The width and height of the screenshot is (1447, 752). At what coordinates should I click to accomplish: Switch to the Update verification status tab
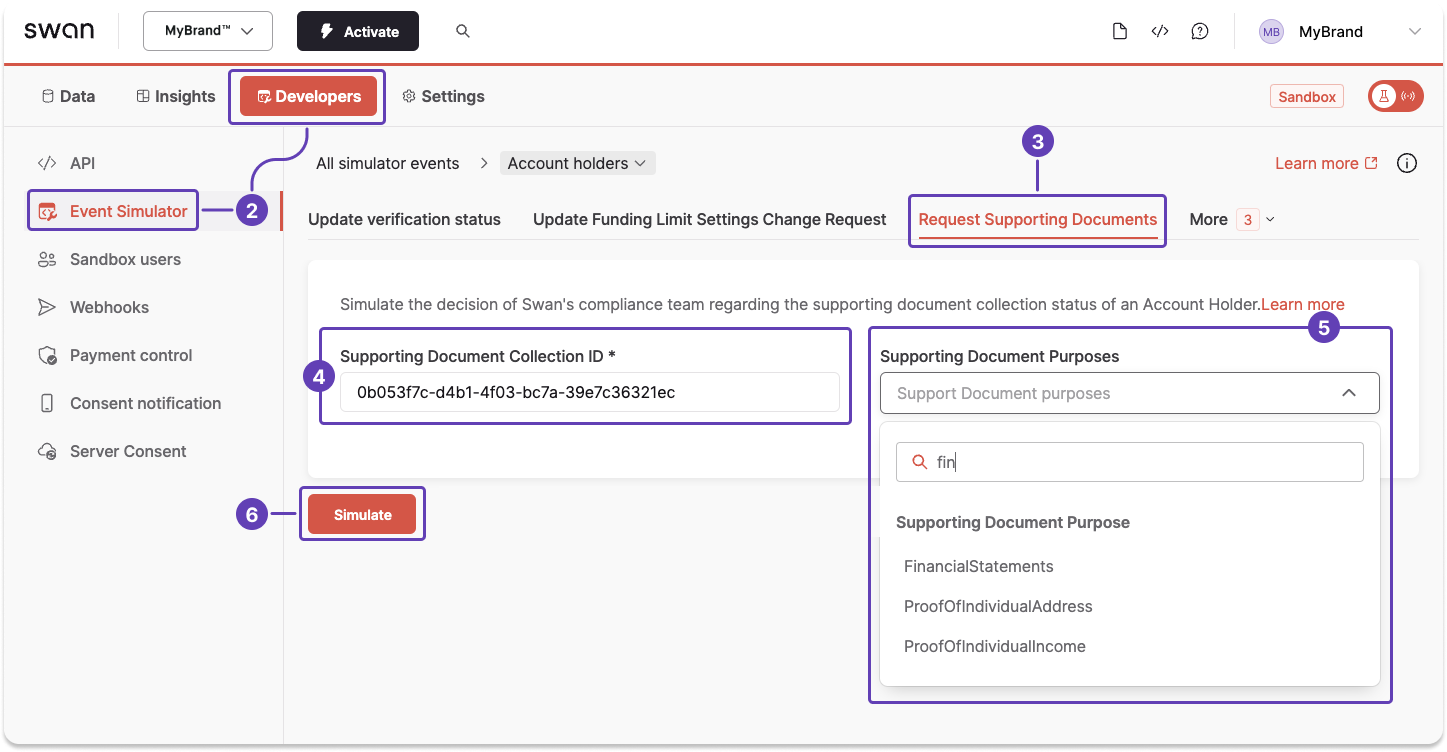pyautogui.click(x=404, y=219)
